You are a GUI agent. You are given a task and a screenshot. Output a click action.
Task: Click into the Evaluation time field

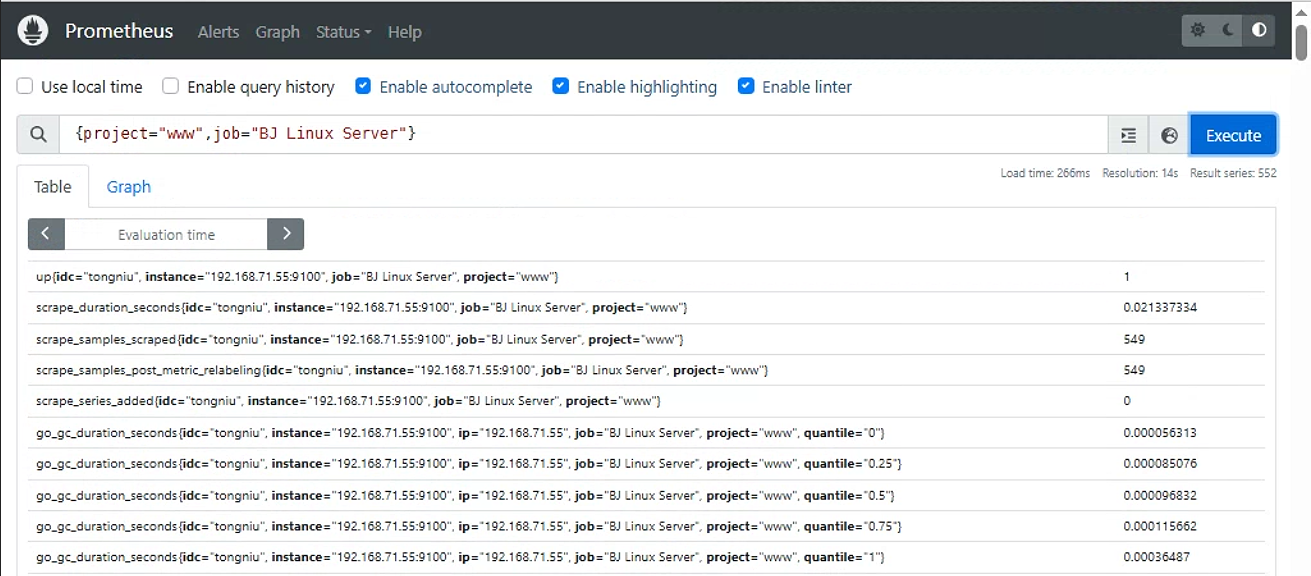pyautogui.click(x=166, y=234)
